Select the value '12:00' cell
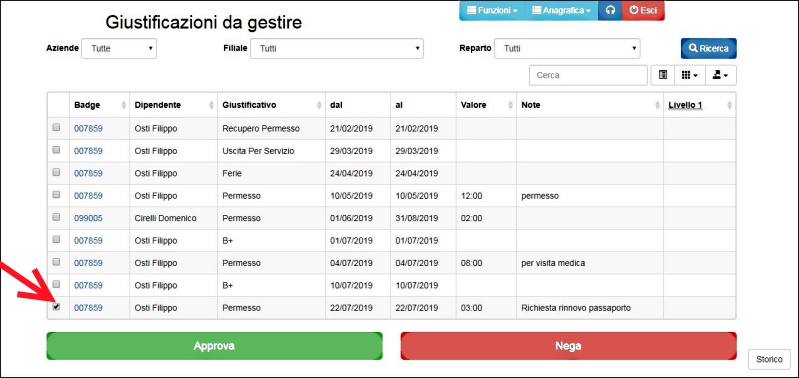The width and height of the screenshot is (799, 378). click(x=486, y=196)
